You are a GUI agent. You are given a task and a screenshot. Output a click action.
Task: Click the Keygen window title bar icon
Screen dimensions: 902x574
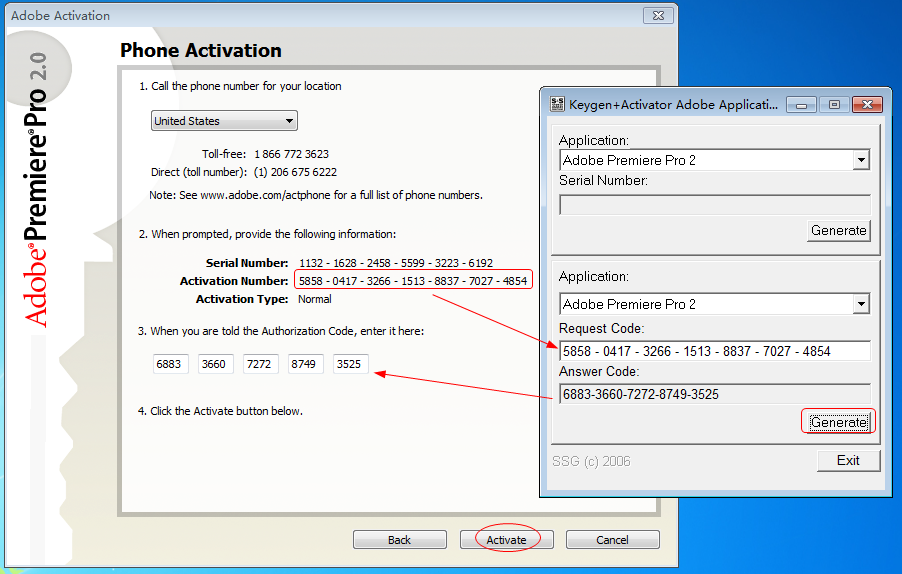pyautogui.click(x=557, y=104)
